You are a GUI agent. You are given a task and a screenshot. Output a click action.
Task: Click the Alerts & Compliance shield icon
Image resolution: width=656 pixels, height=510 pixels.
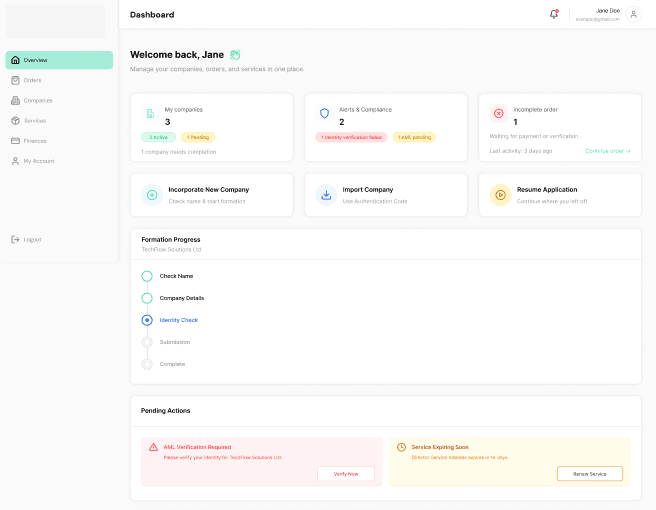coord(324,113)
